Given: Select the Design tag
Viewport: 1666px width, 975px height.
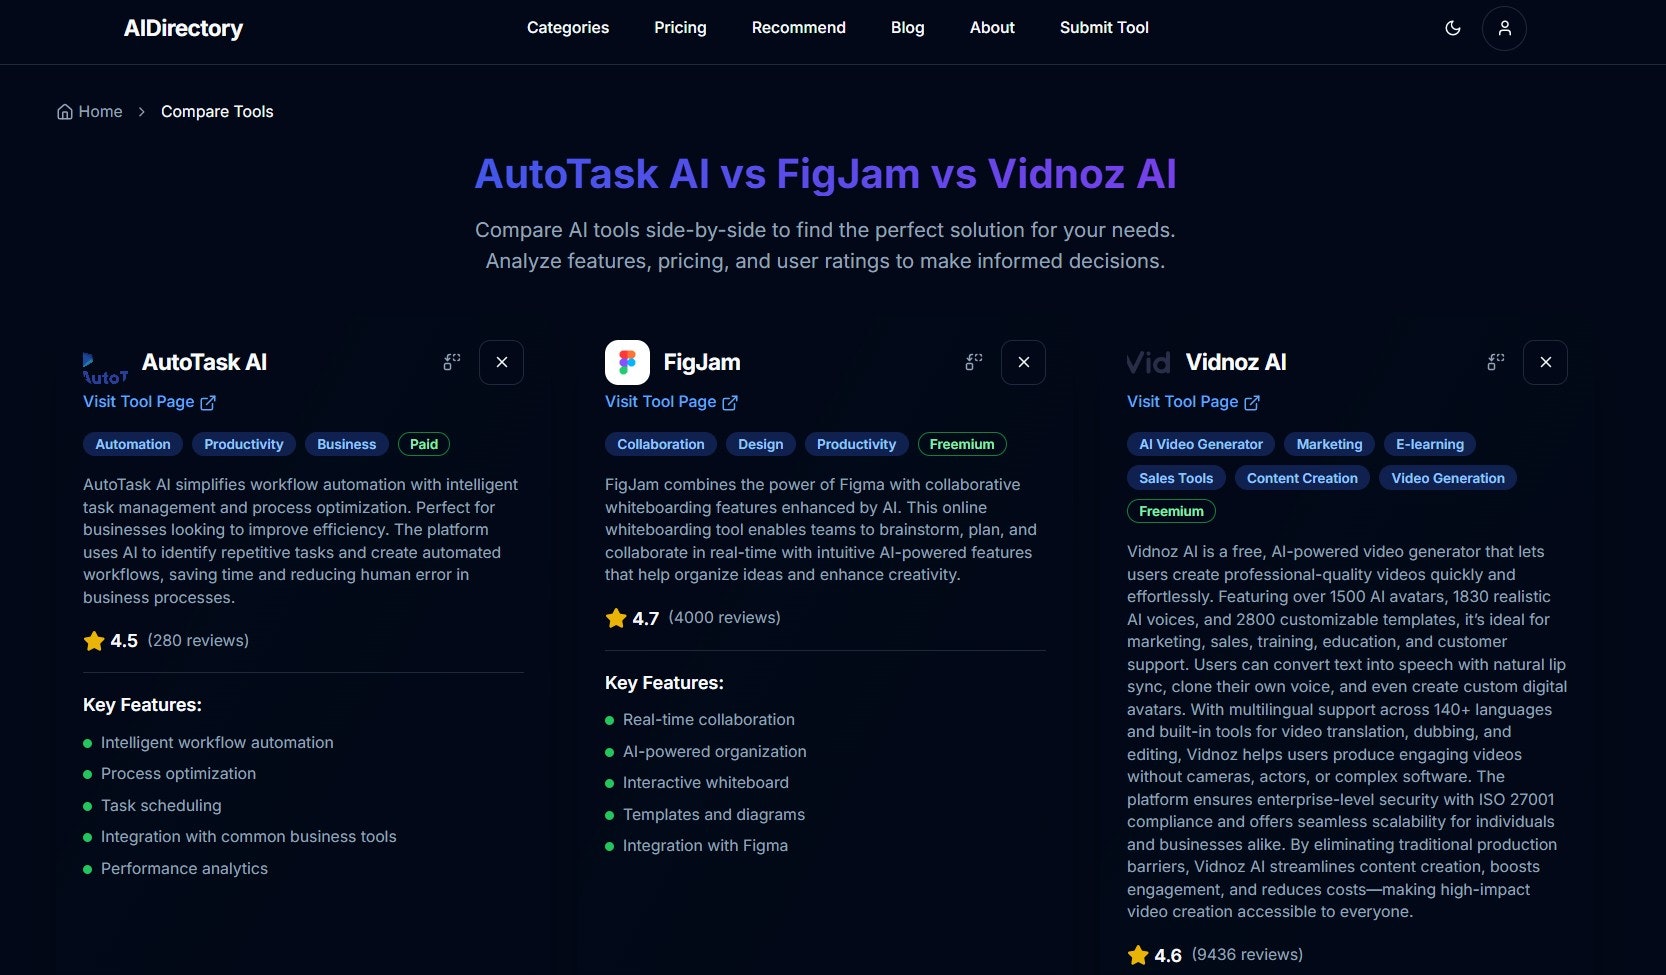Looking at the screenshot, I should pyautogui.click(x=761, y=444).
